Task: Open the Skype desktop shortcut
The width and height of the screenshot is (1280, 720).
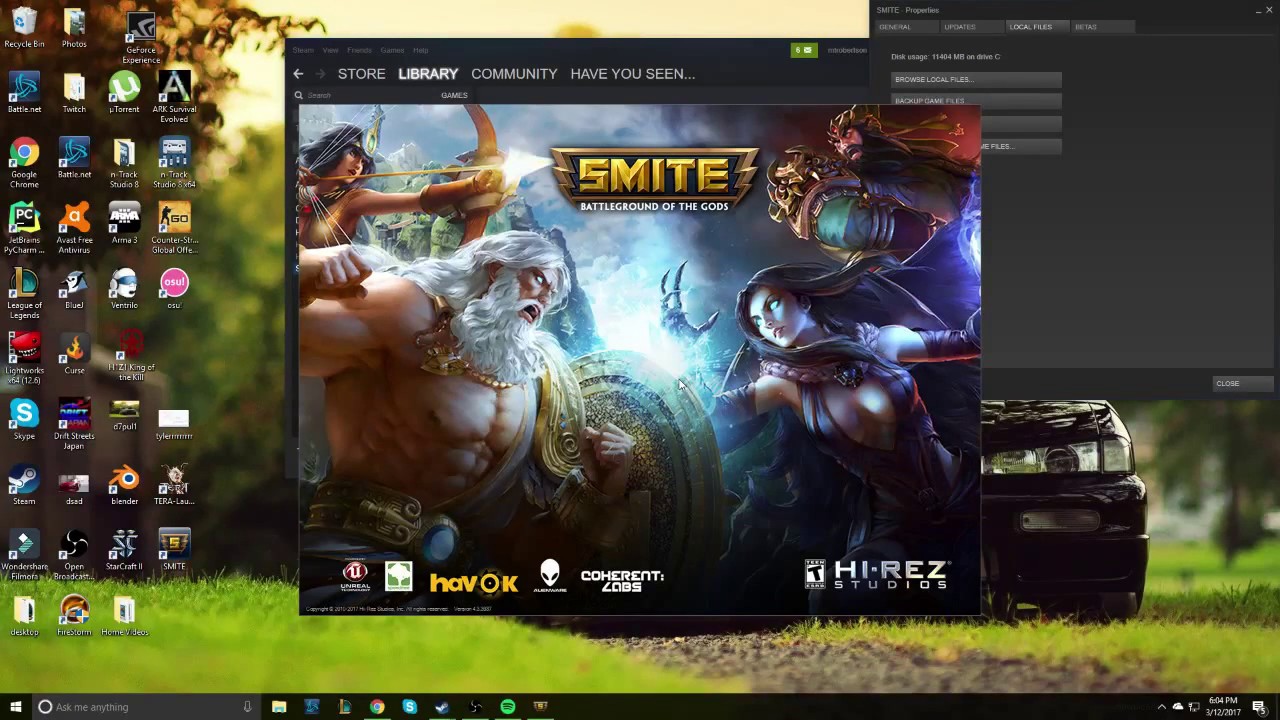Action: [x=24, y=420]
